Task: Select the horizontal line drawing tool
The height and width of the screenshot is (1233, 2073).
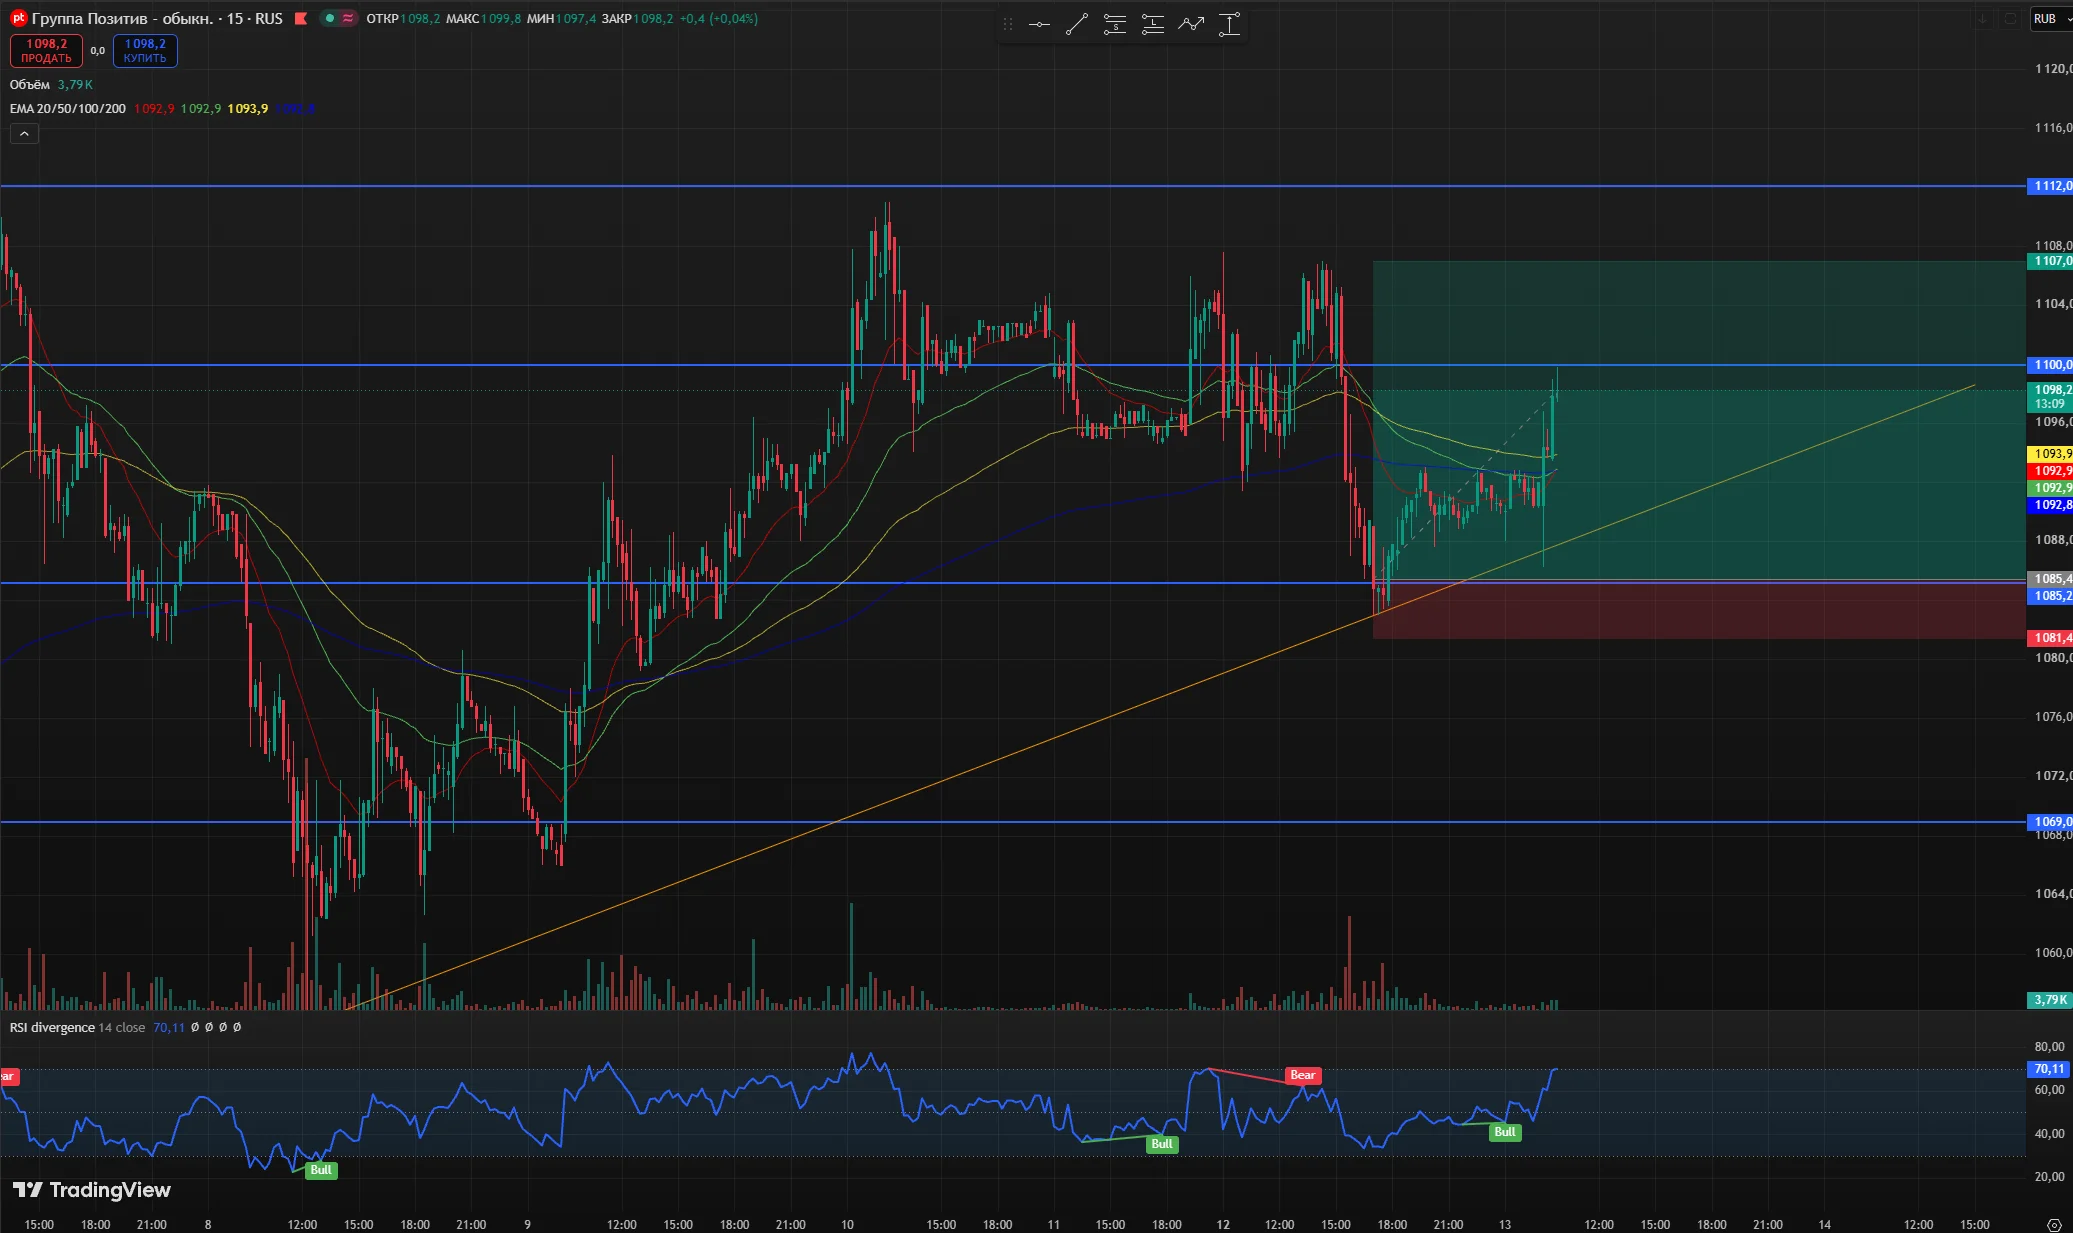Action: coord(1039,25)
